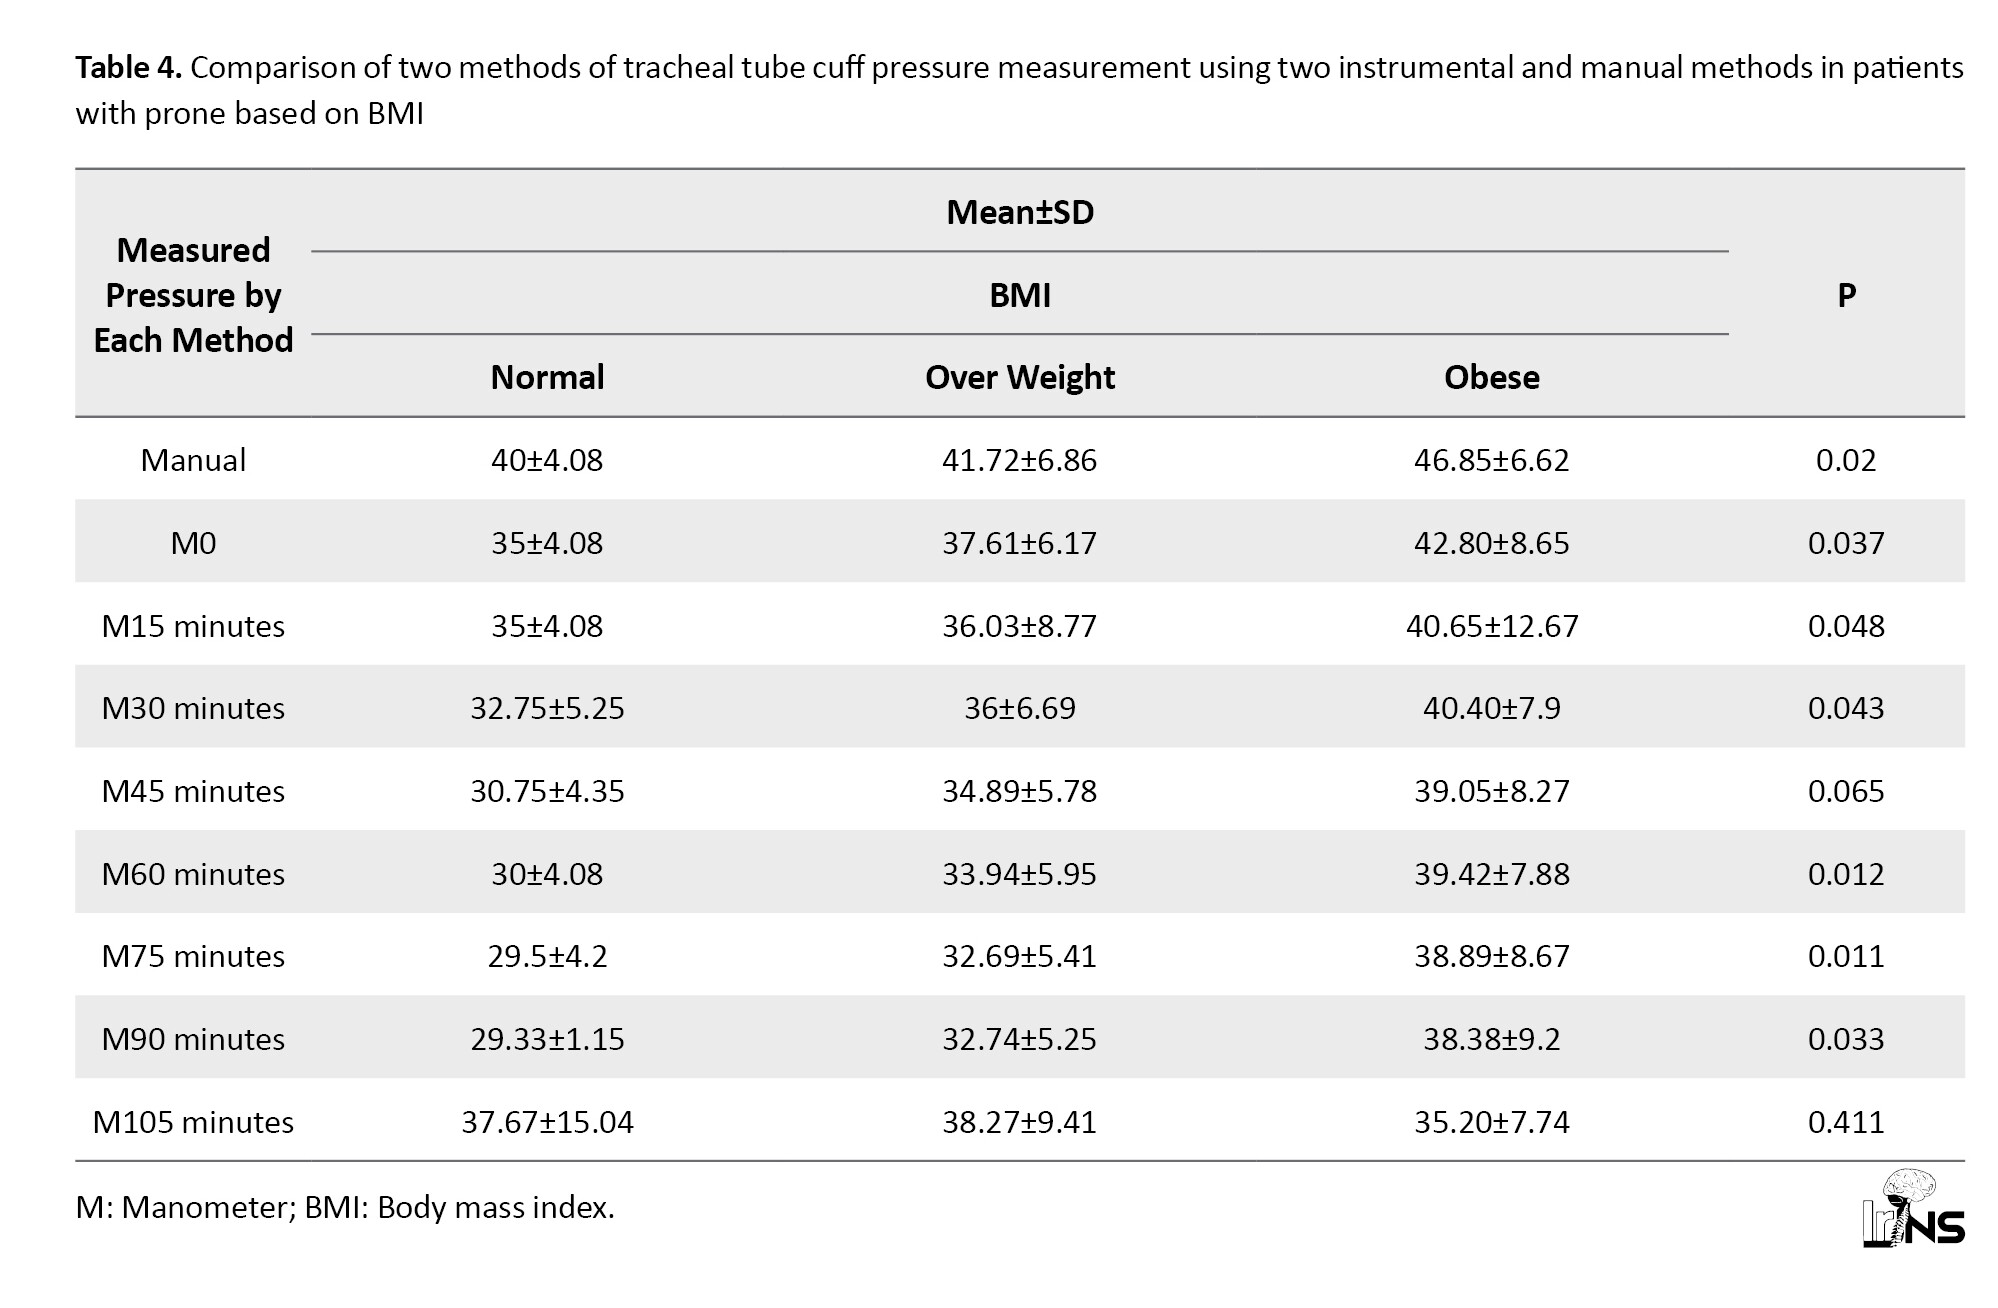Click the 36±6.69 overweight value
This screenshot has height=1308, width=1998.
point(1019,708)
